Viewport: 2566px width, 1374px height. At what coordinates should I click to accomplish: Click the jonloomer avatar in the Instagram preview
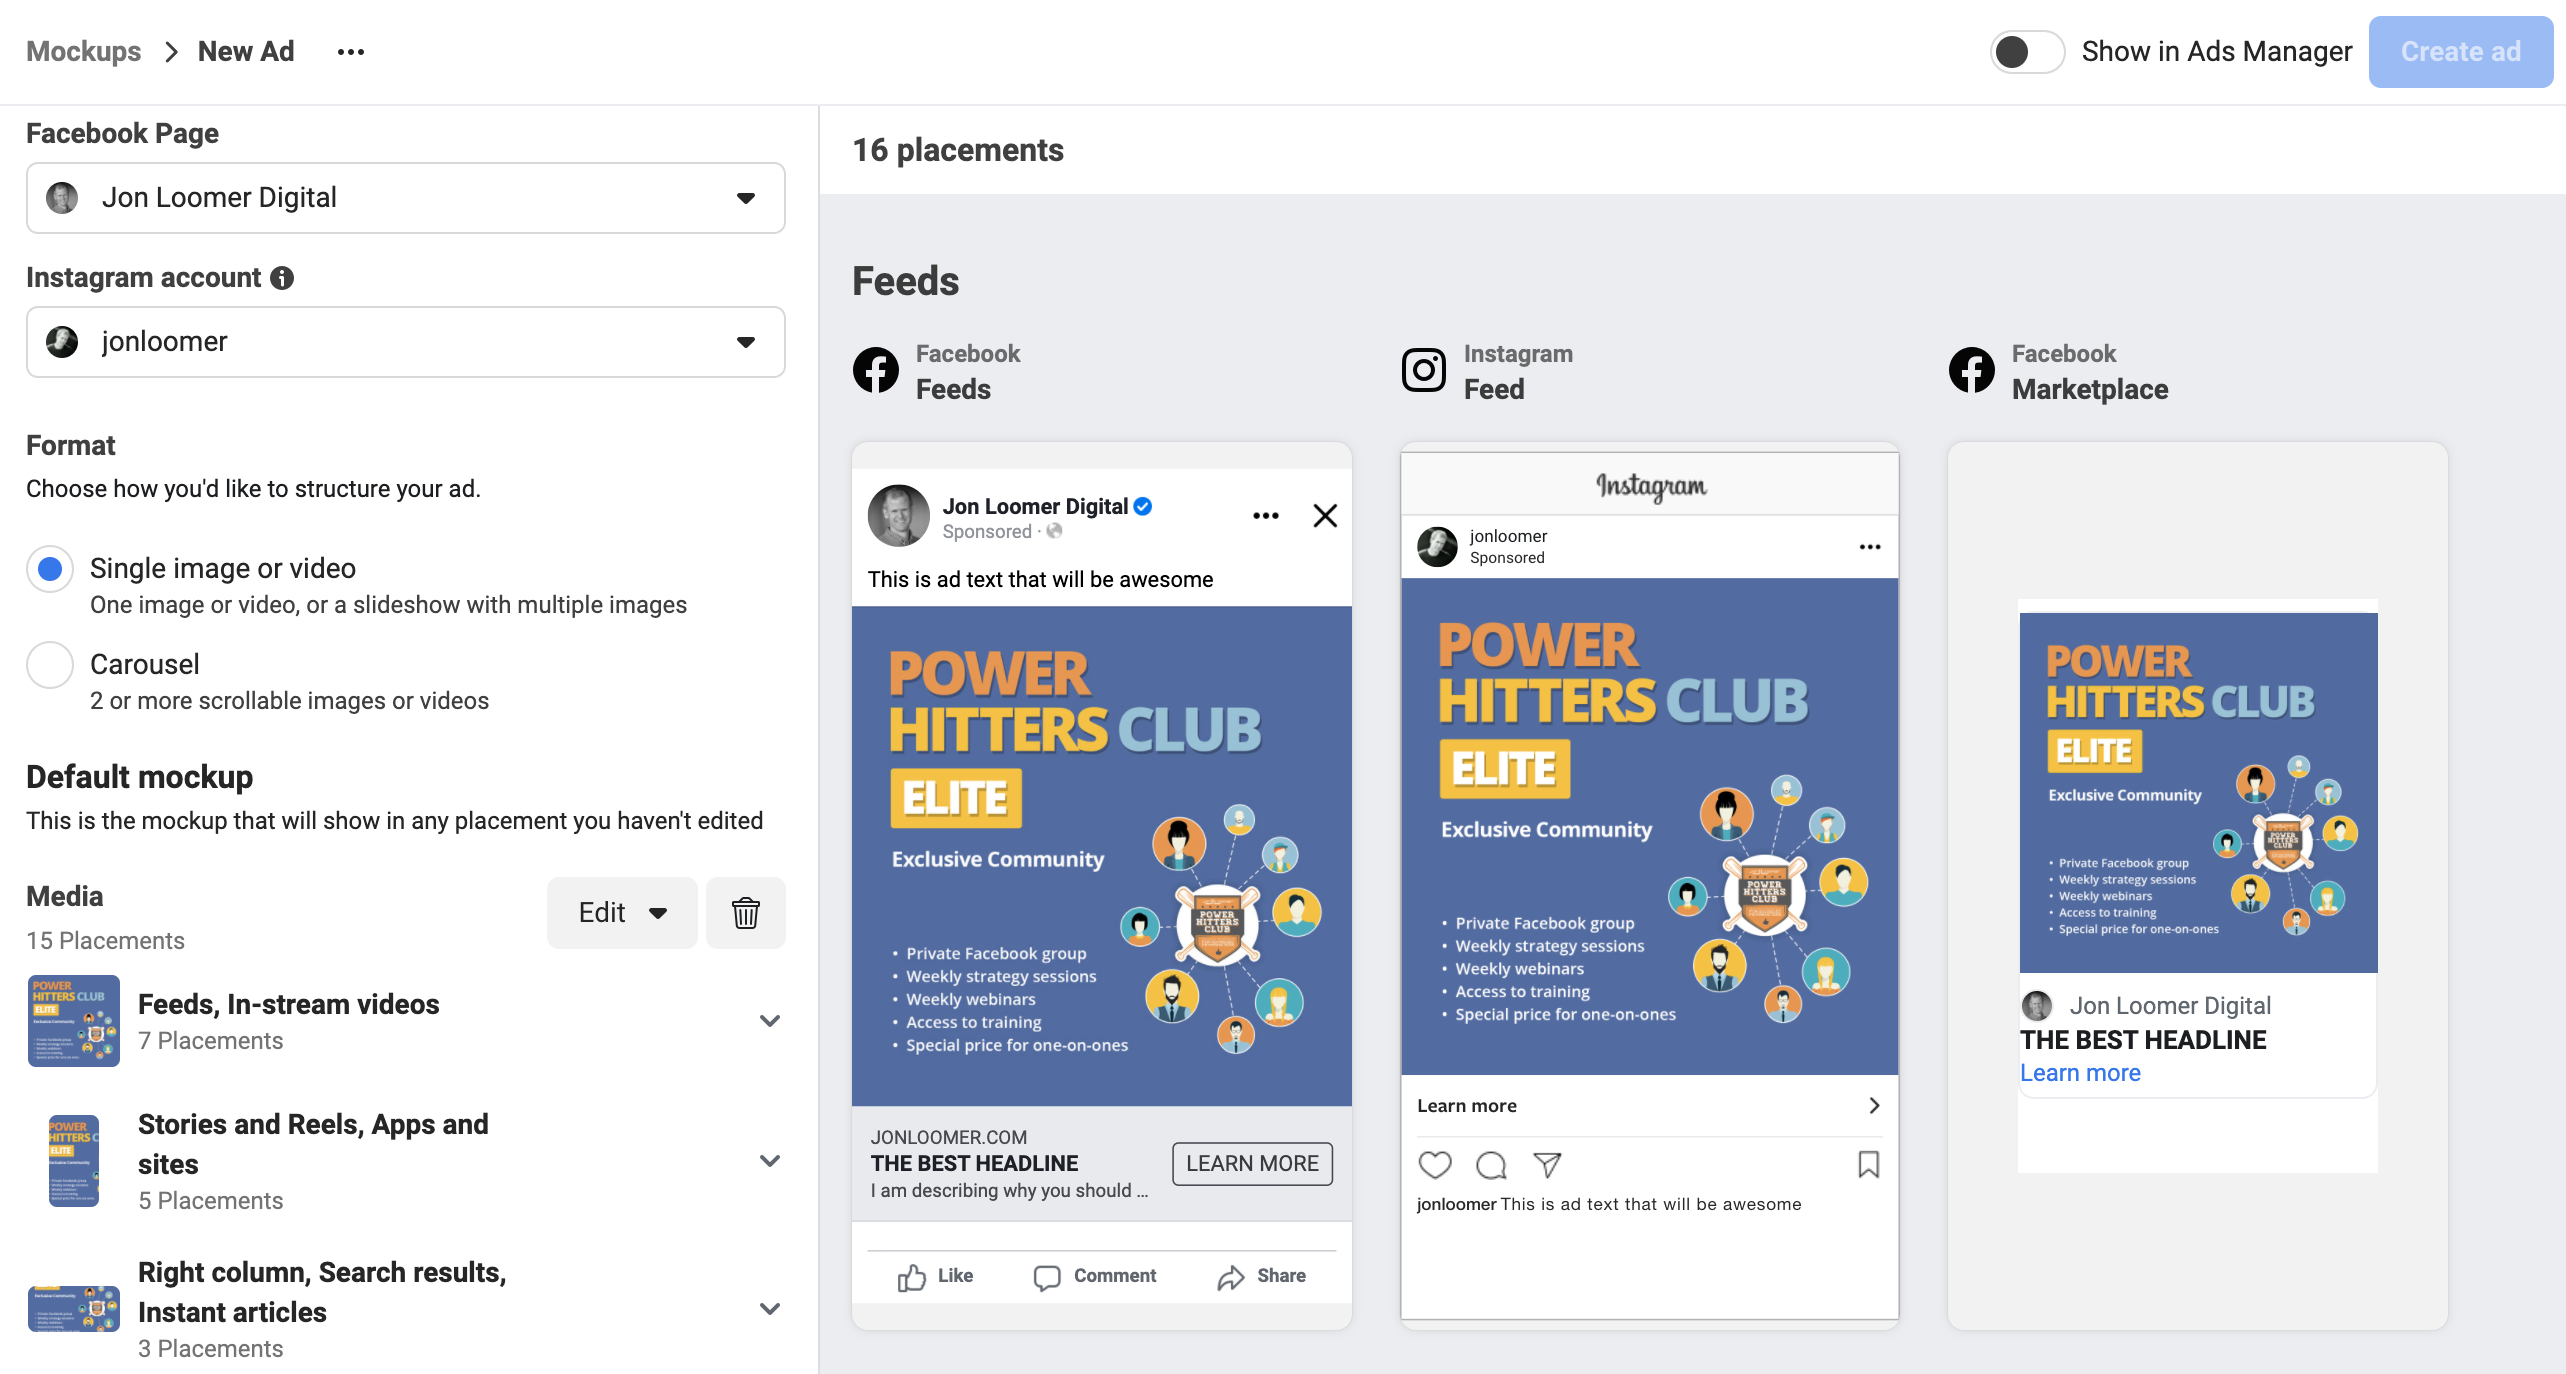pyautogui.click(x=1438, y=547)
